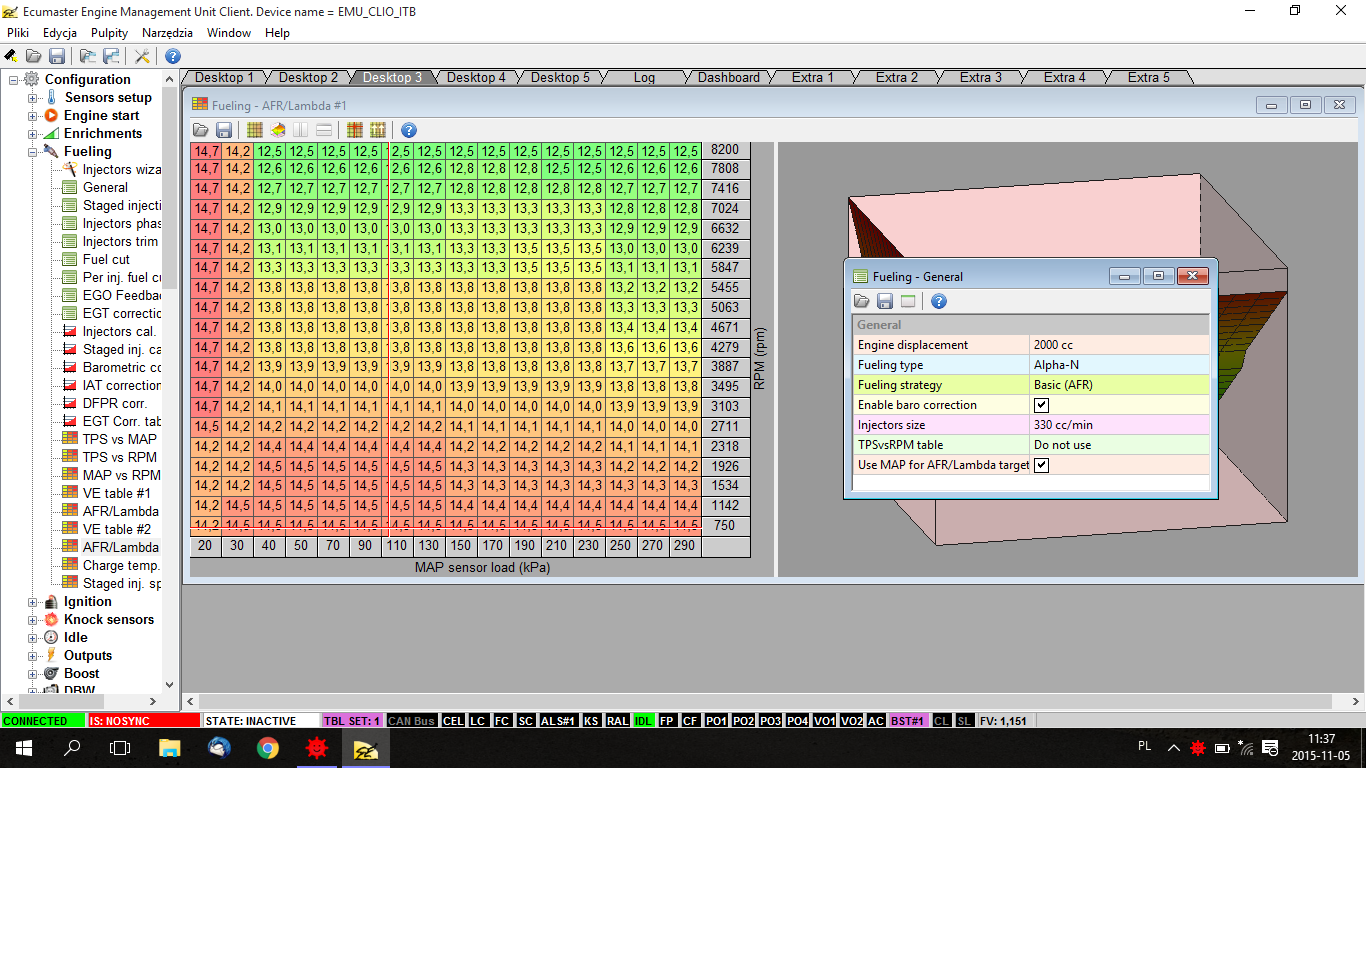Viewport: 1366px width, 960px height.
Task: Save the AFR/Lambda #1 table with the floppy icon
Action: point(224,130)
